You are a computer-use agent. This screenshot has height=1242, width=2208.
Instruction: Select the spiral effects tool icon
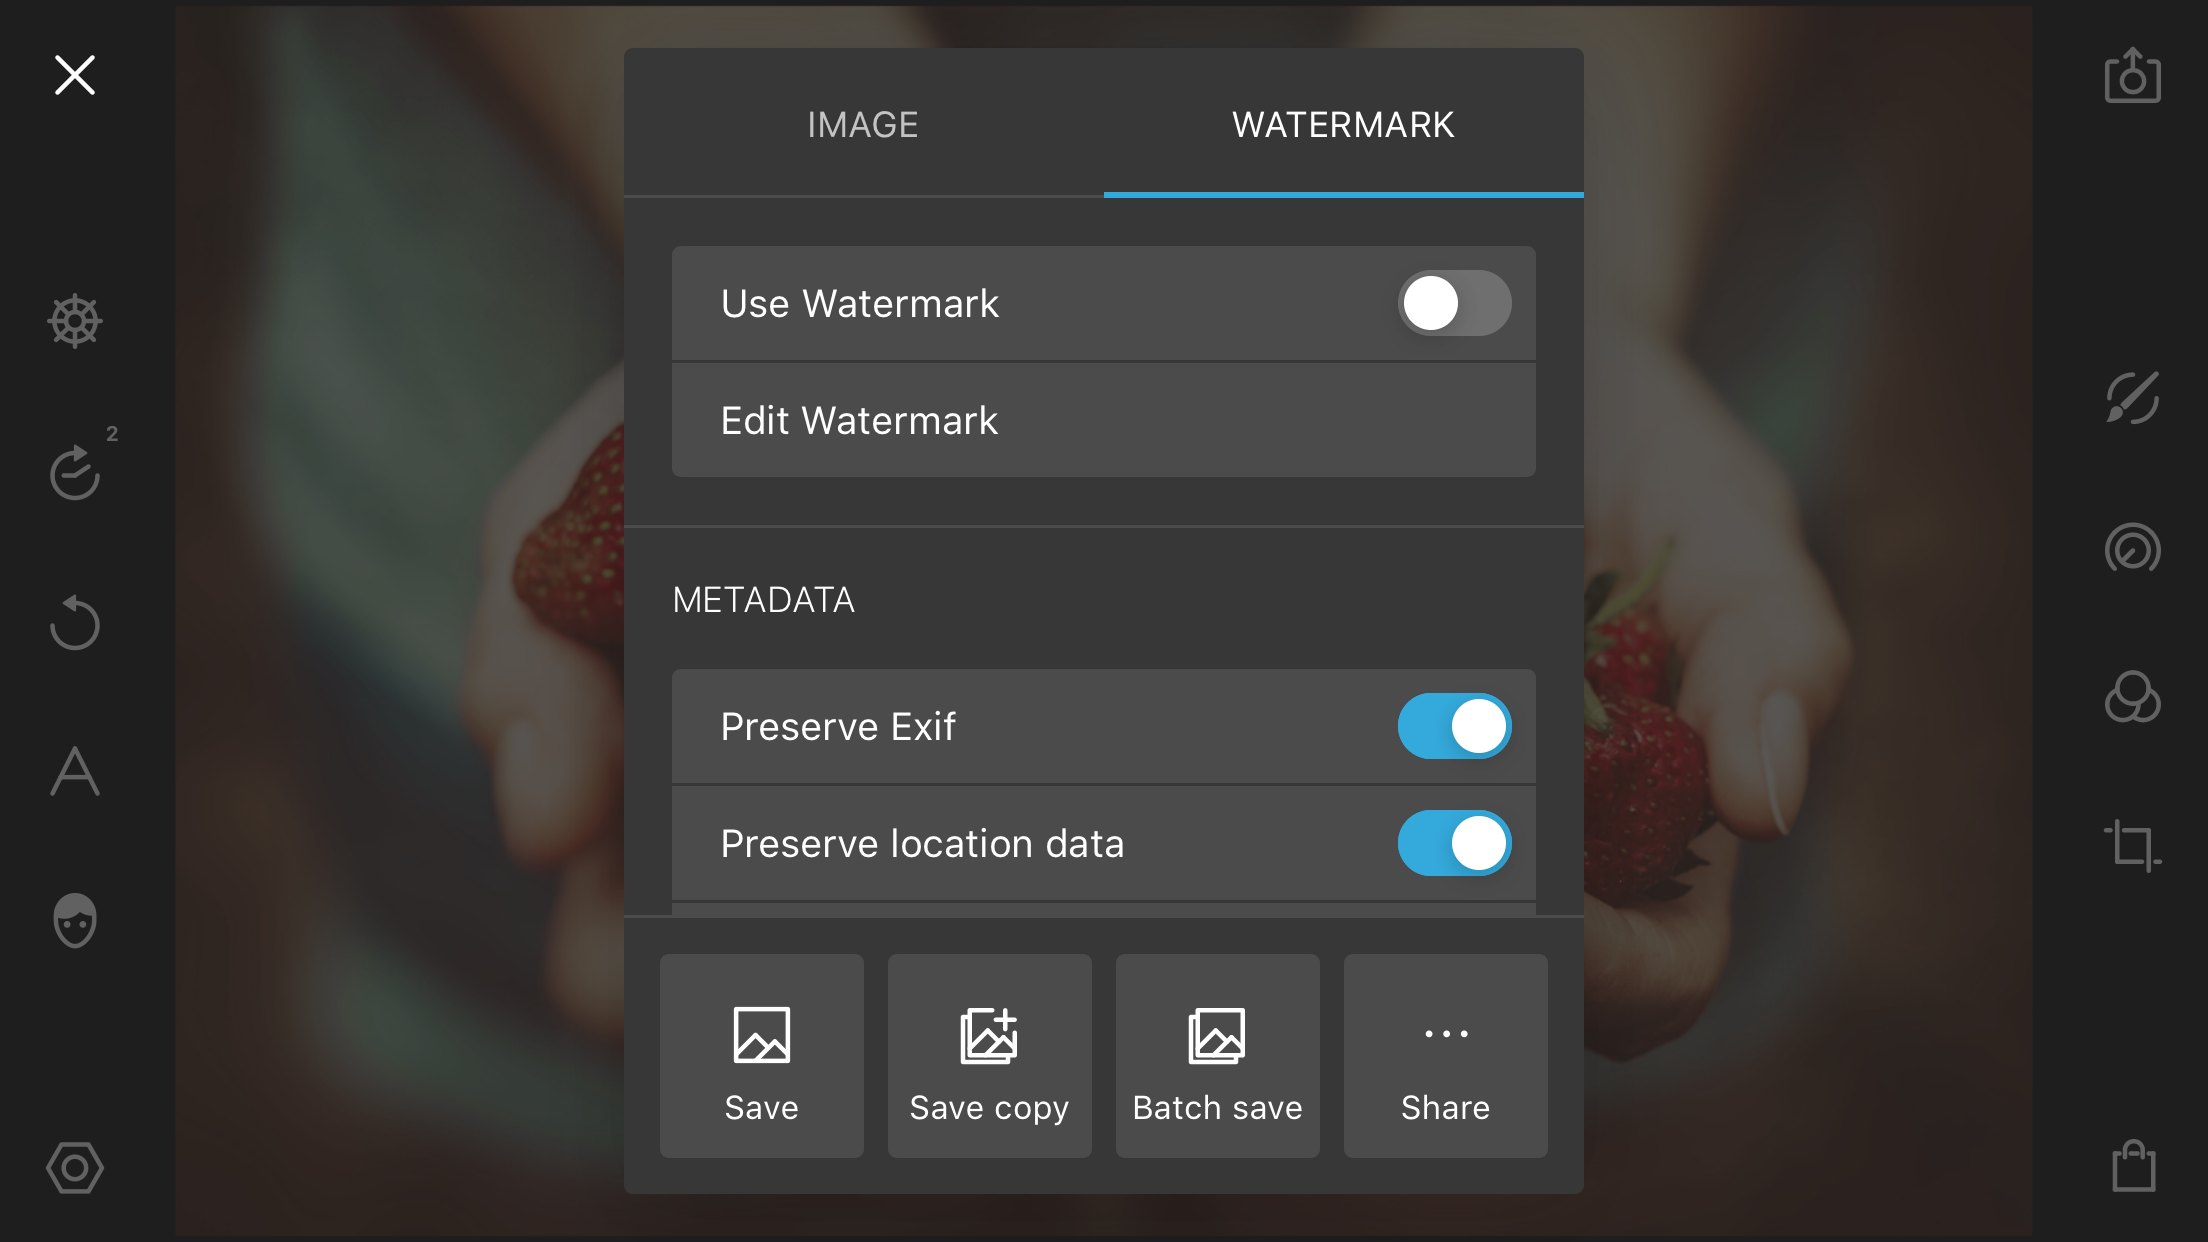2132,548
